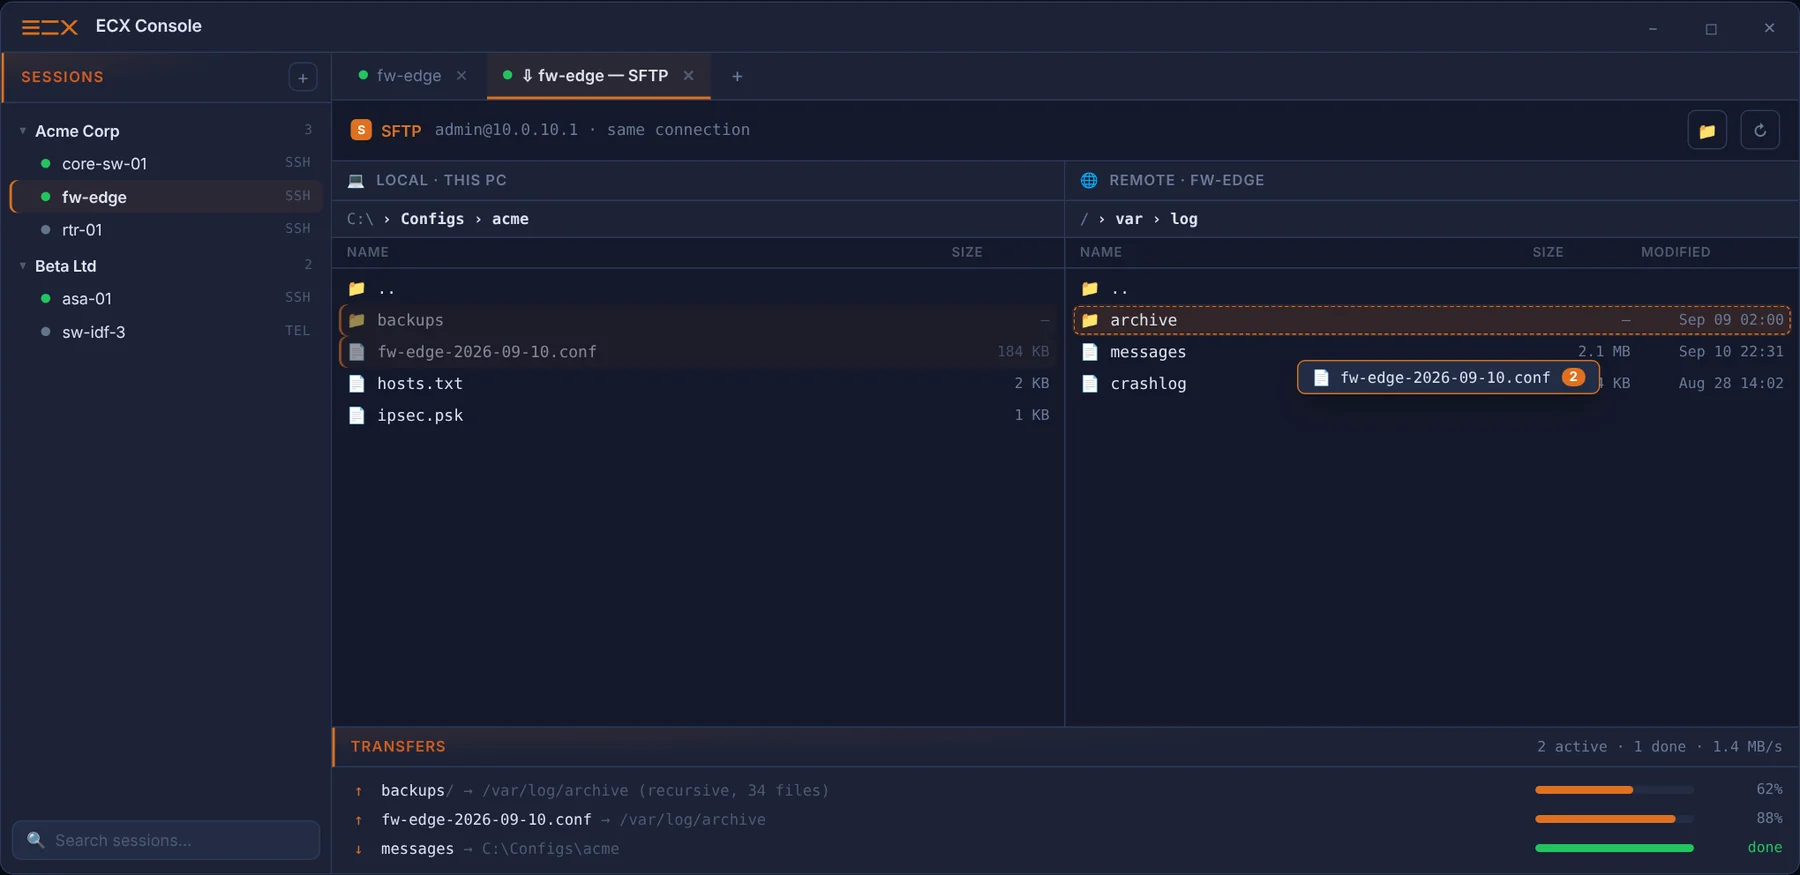Open a new tab with plus icon

click(x=737, y=76)
